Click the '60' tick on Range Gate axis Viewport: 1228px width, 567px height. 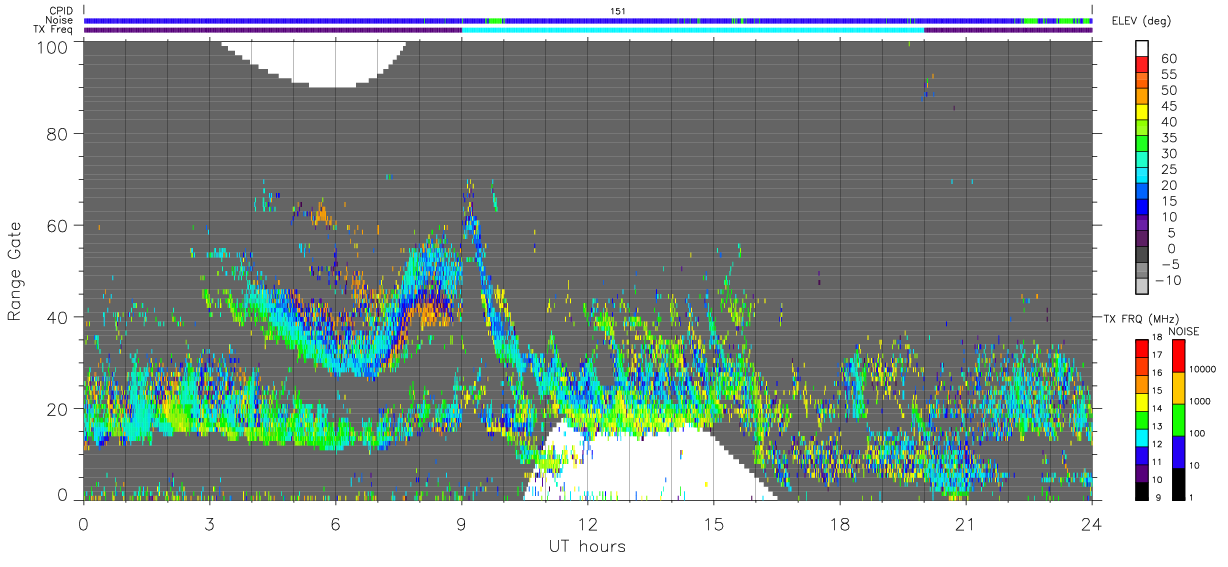pyautogui.click(x=57, y=225)
